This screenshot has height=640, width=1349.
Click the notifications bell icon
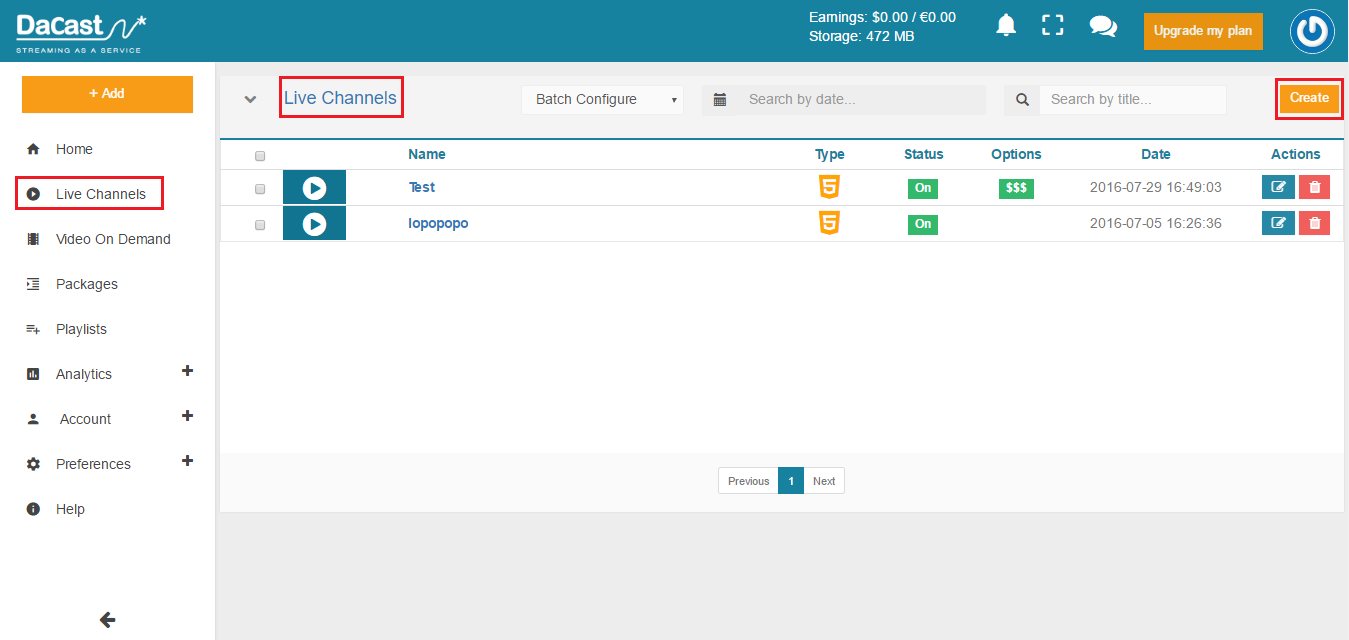pyautogui.click(x=1006, y=26)
